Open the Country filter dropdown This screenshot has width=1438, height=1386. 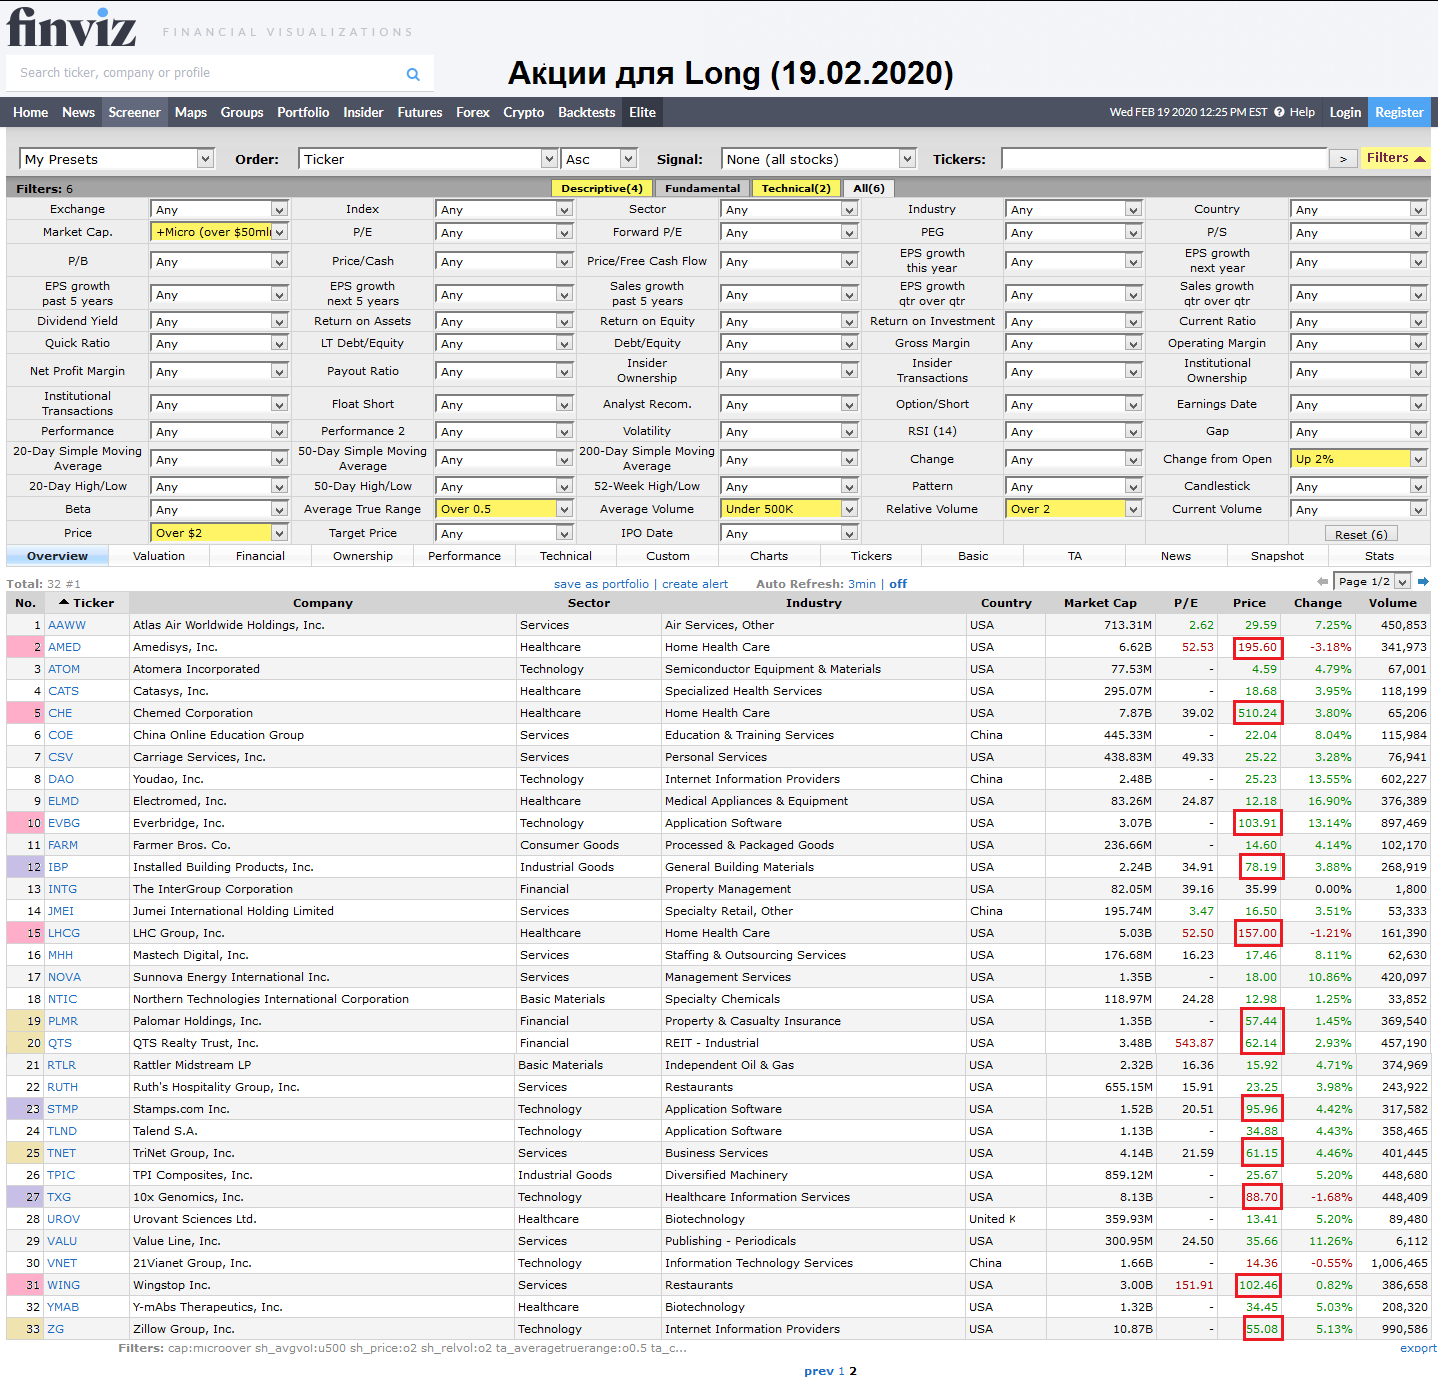(x=1359, y=209)
